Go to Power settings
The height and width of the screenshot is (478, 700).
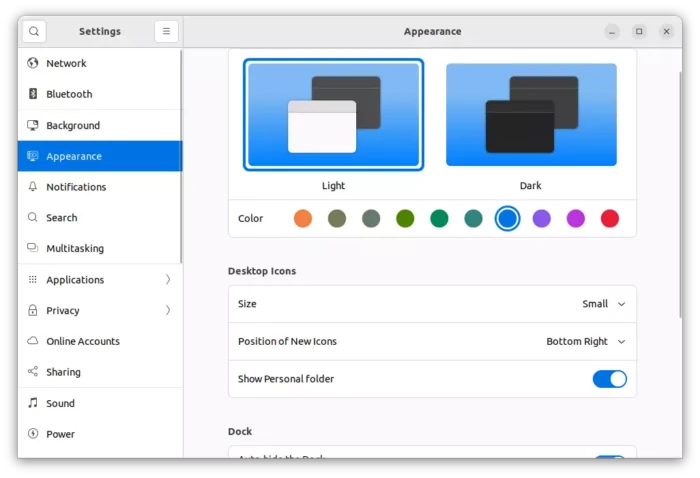[100, 434]
